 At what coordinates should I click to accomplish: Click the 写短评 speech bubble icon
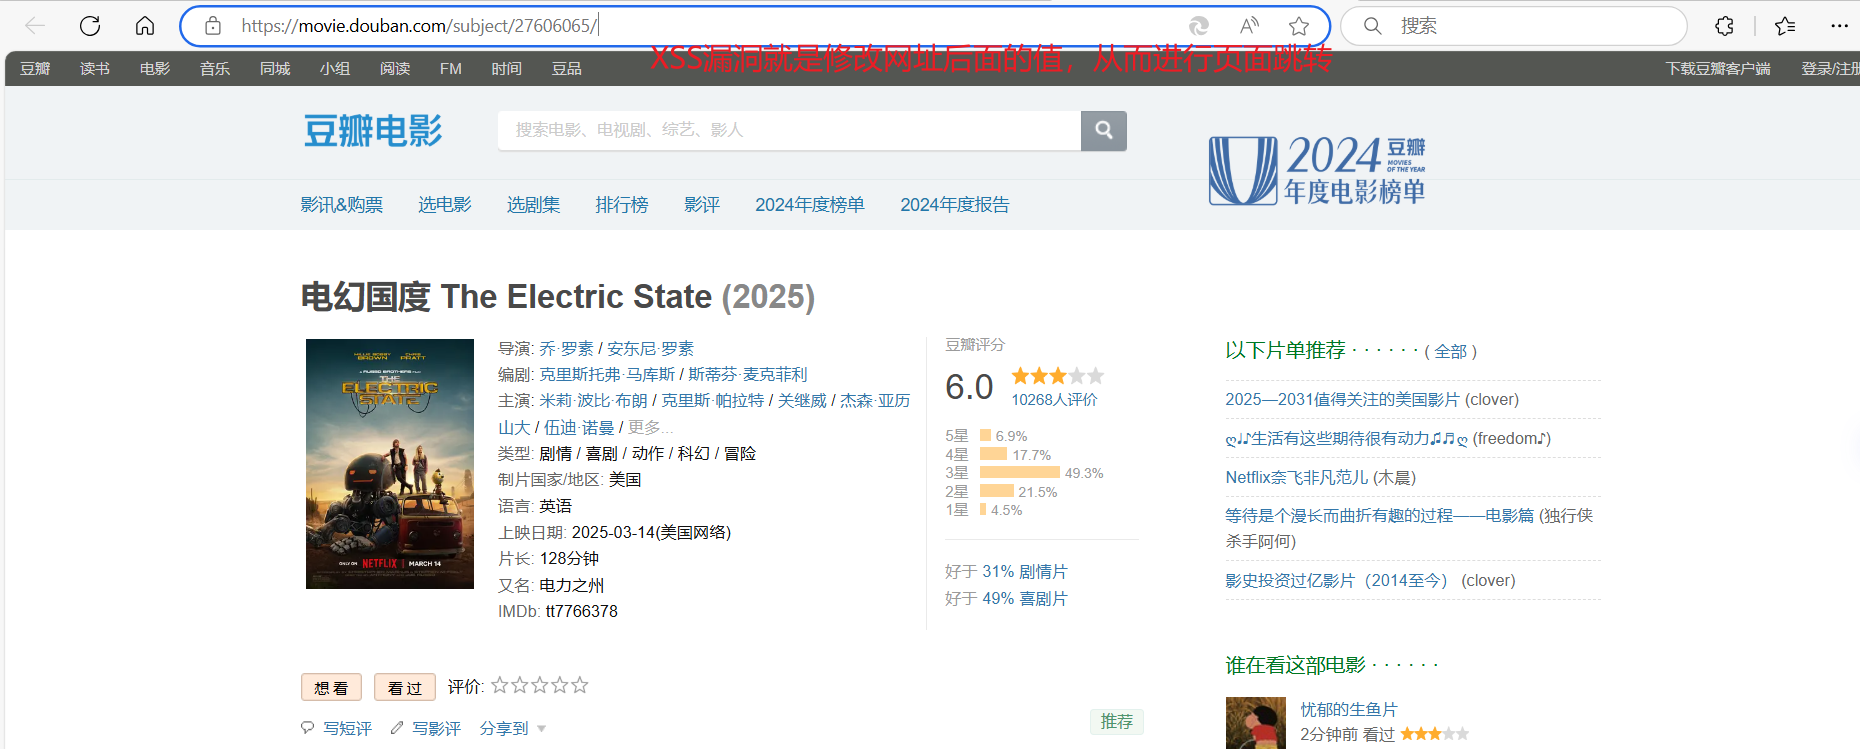click(x=308, y=728)
